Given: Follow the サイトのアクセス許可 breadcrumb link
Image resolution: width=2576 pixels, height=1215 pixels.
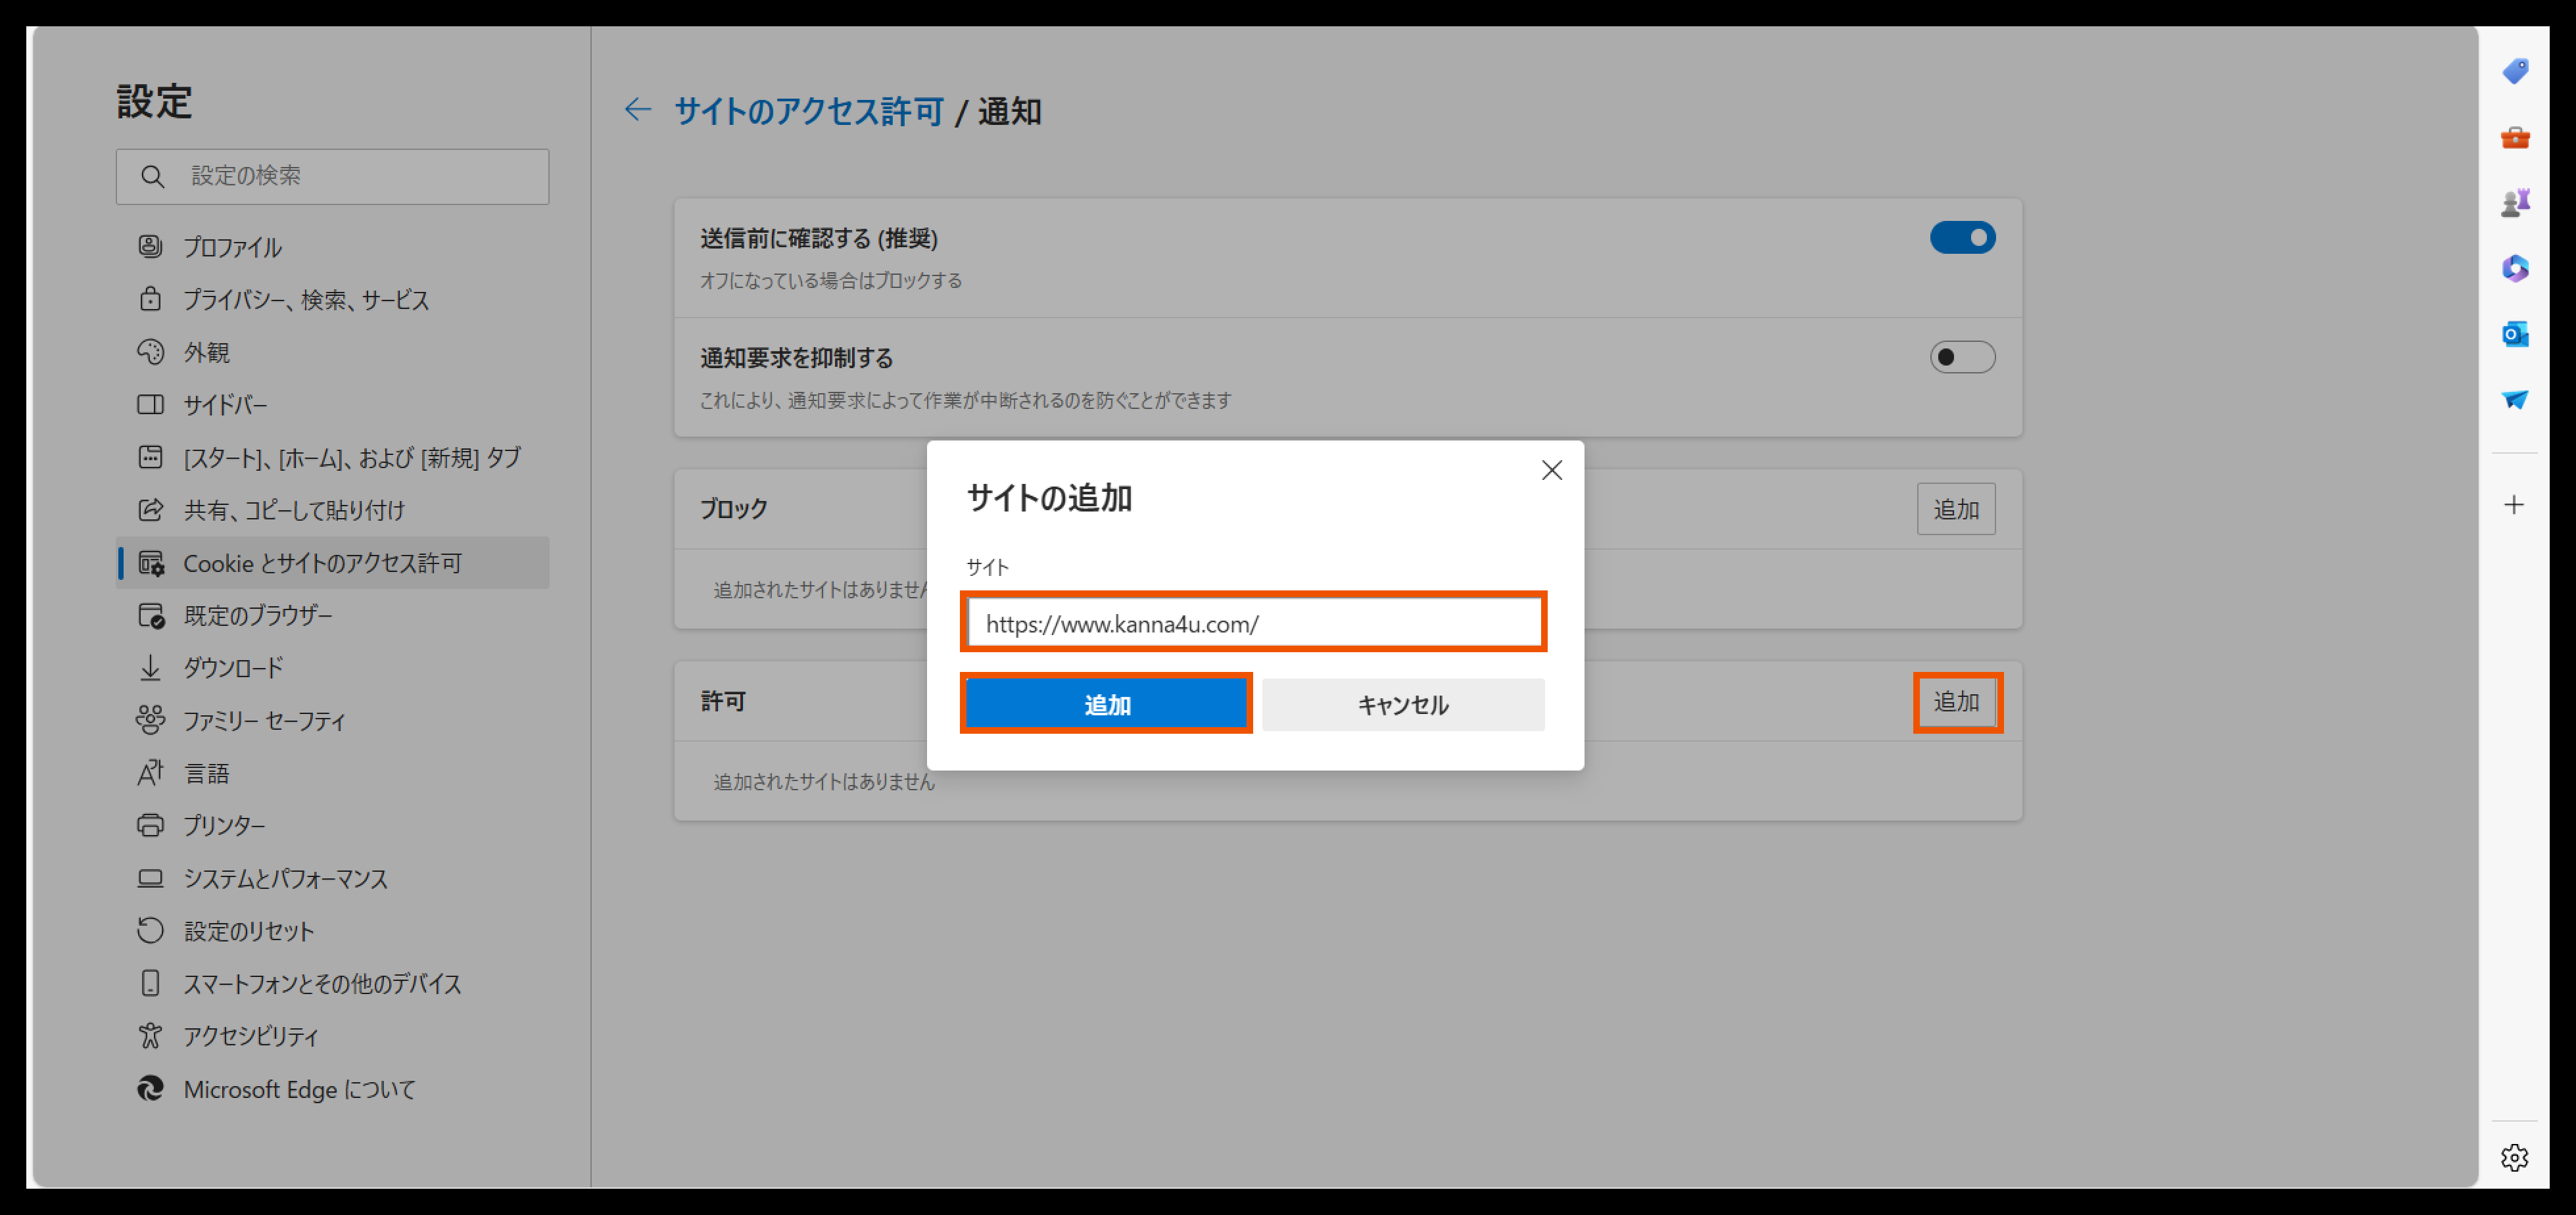Looking at the screenshot, I should [808, 111].
